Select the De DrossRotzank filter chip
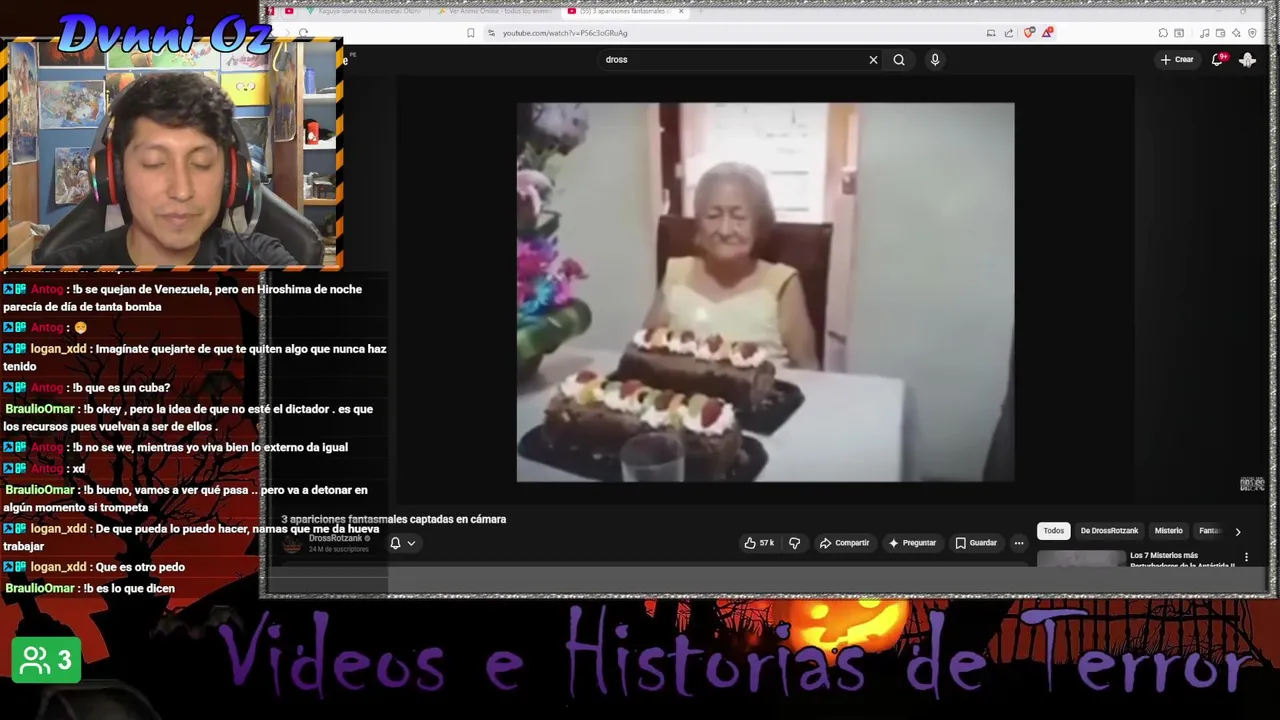This screenshot has height=720, width=1280. tap(1109, 531)
